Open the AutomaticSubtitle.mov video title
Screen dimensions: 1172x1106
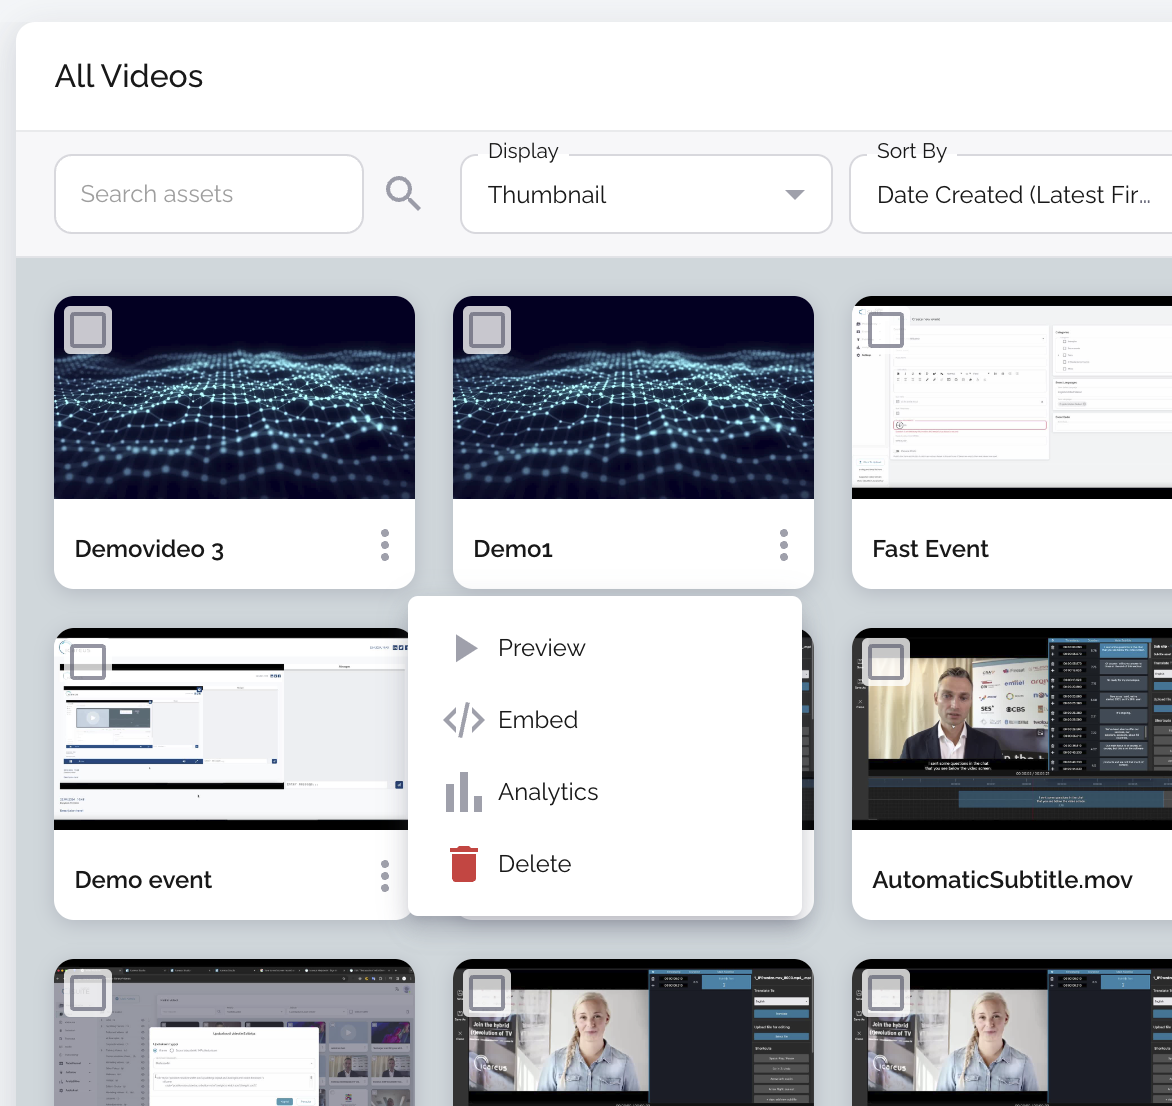1002,880
